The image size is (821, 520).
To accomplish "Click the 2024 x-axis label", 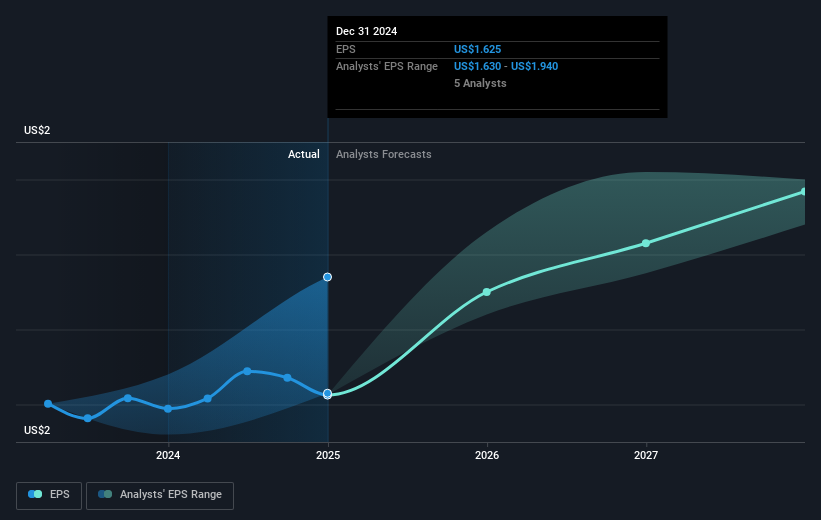I will pyautogui.click(x=168, y=455).
